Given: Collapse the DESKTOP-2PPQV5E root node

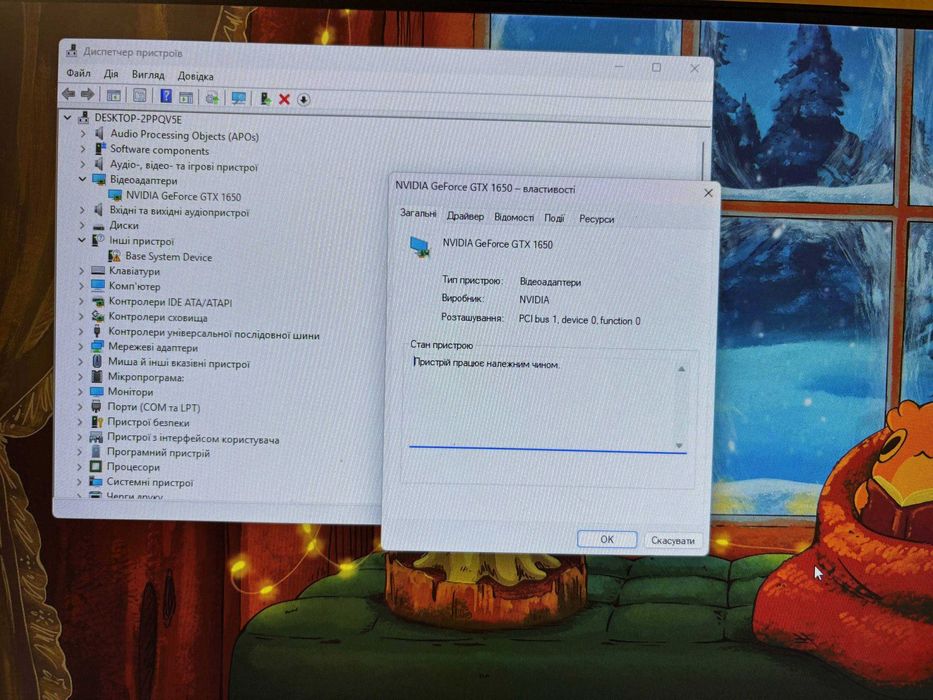Looking at the screenshot, I should click(x=67, y=117).
